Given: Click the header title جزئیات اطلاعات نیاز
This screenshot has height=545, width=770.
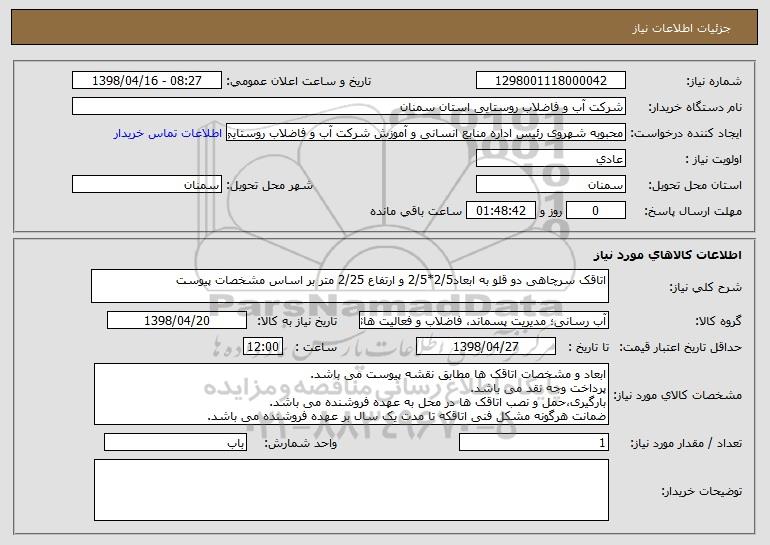Looking at the screenshot, I should (x=681, y=28).
